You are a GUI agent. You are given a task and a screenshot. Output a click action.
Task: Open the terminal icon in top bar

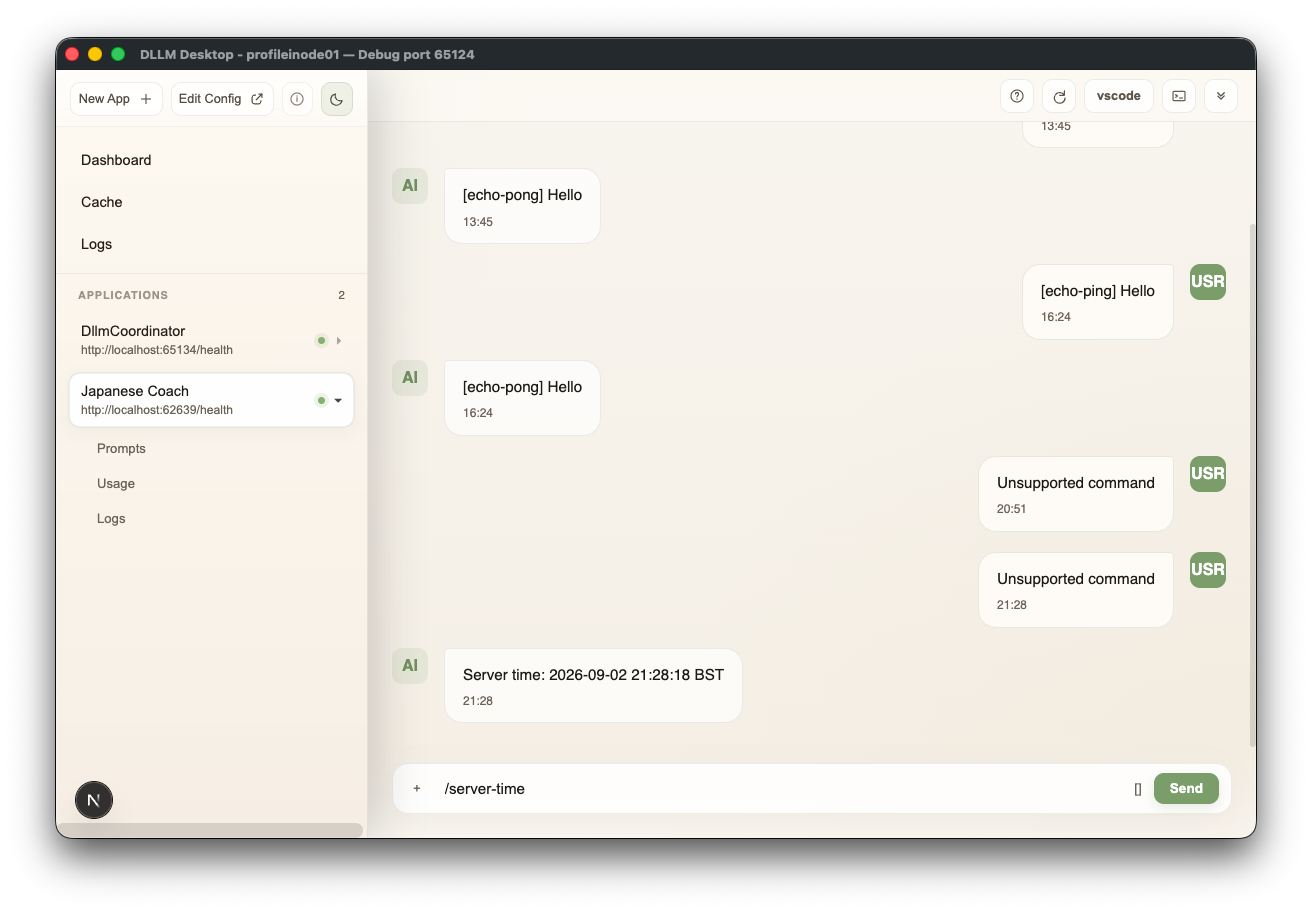[x=1179, y=96]
